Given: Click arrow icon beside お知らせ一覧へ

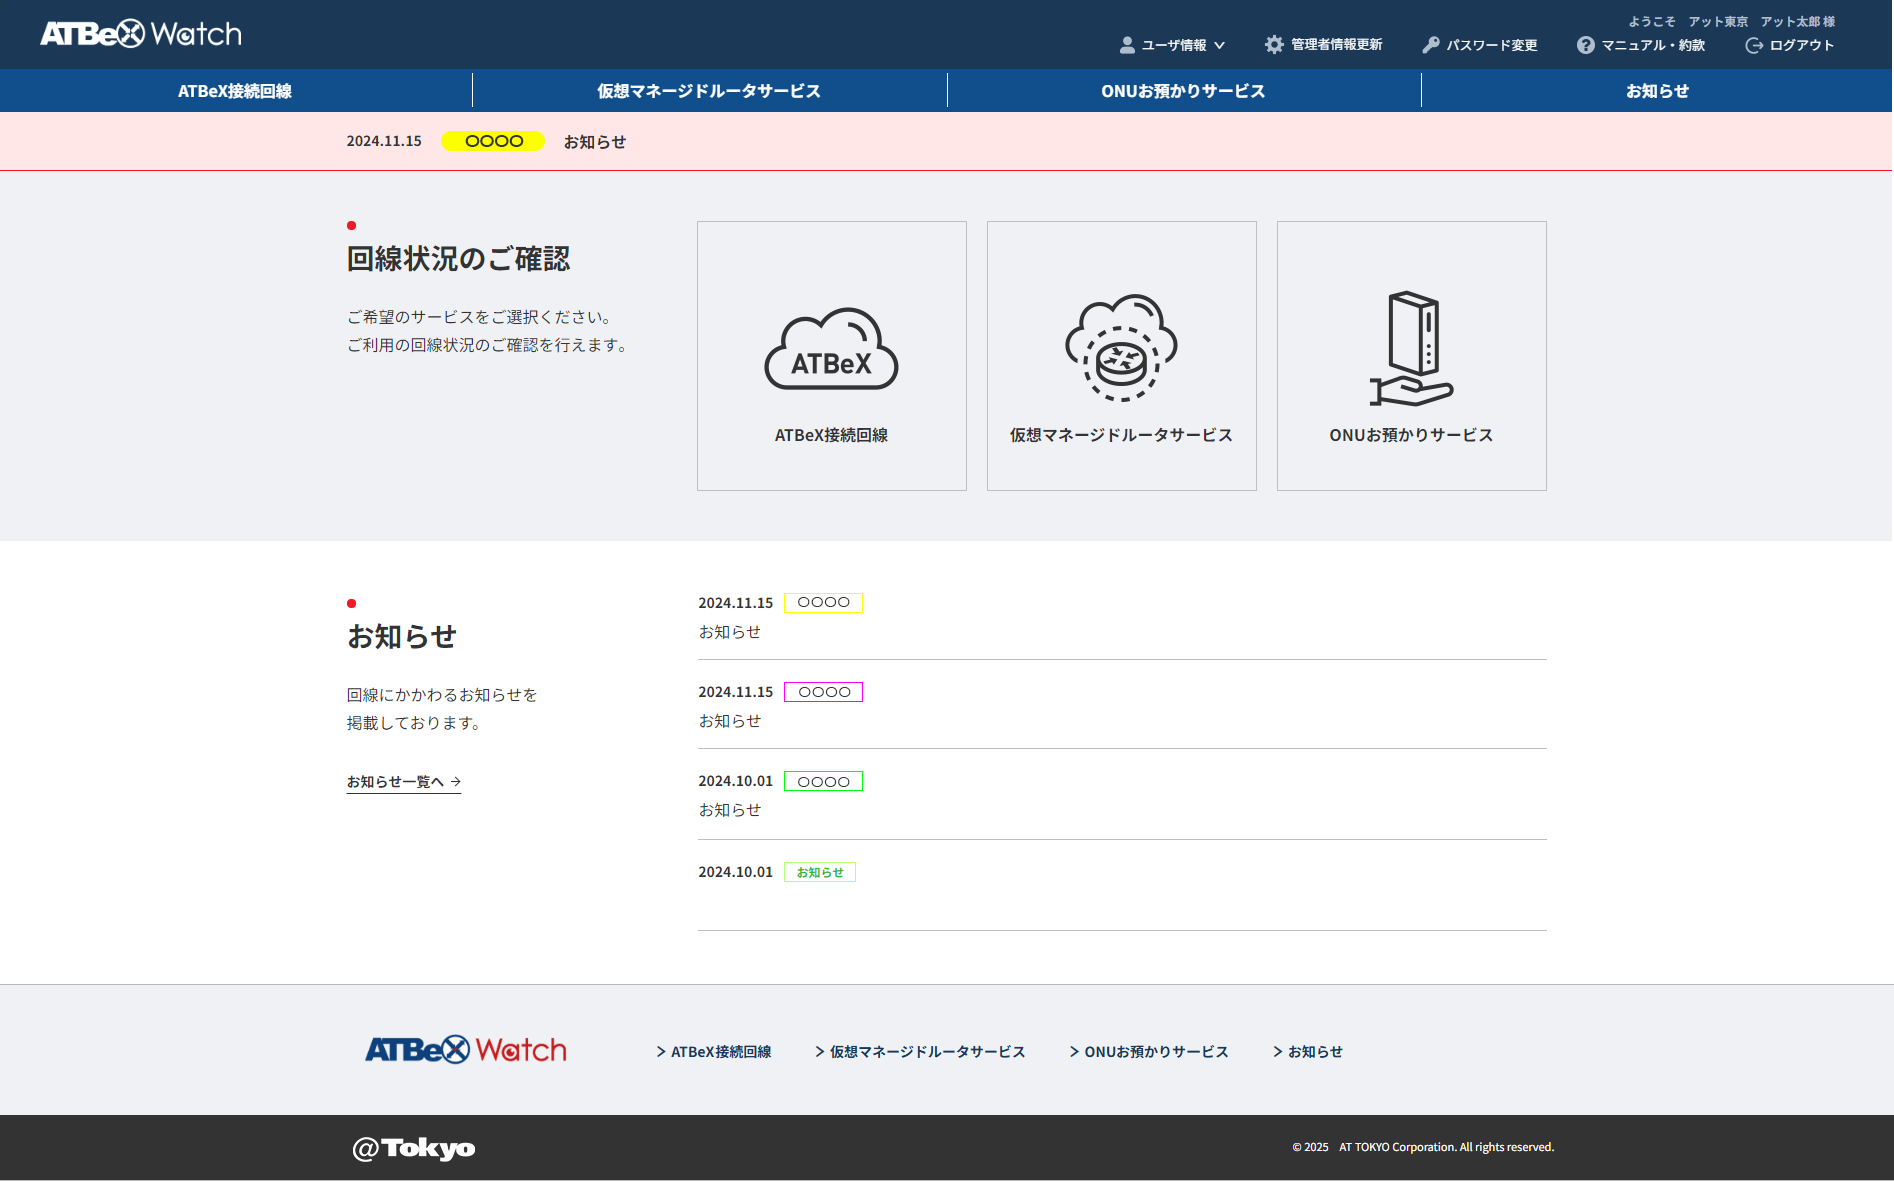Looking at the screenshot, I should point(456,782).
